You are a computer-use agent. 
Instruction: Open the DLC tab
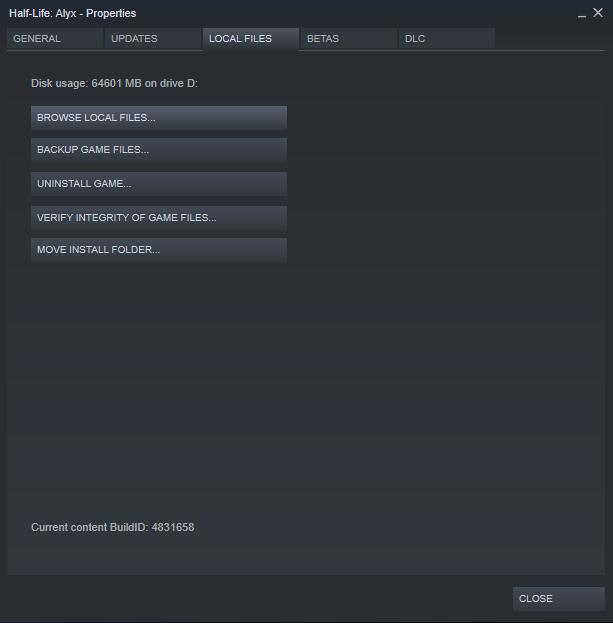tap(445, 39)
